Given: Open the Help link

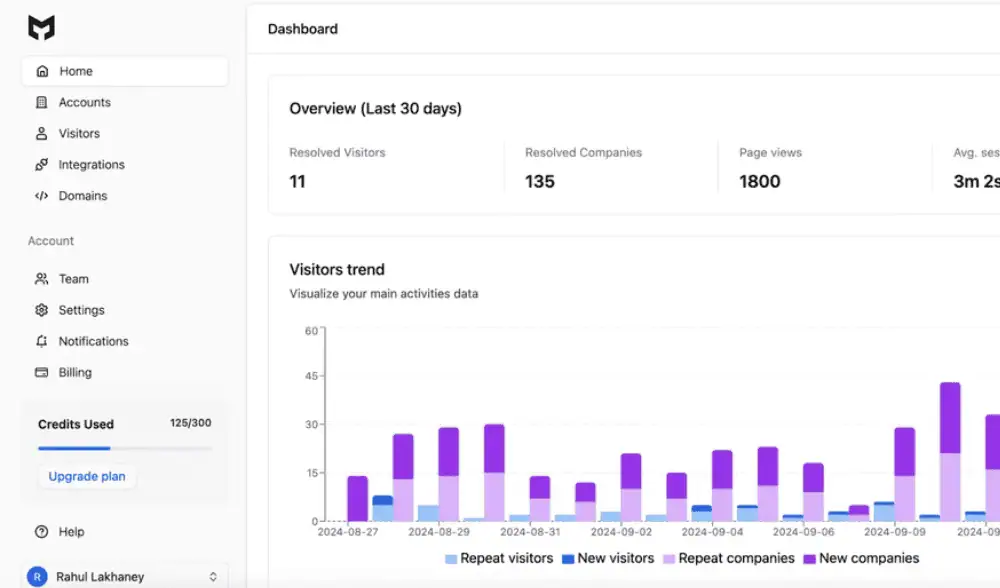Looking at the screenshot, I should 71,532.
